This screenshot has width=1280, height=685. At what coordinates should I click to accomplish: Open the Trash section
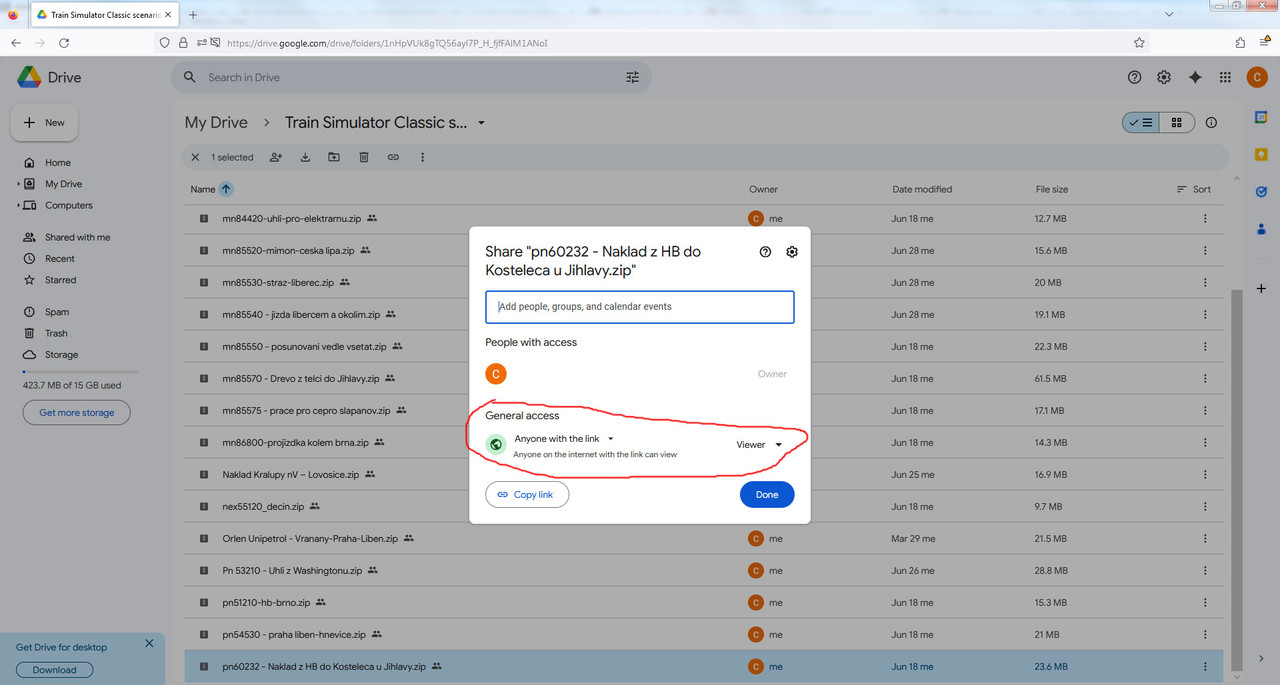click(x=56, y=334)
